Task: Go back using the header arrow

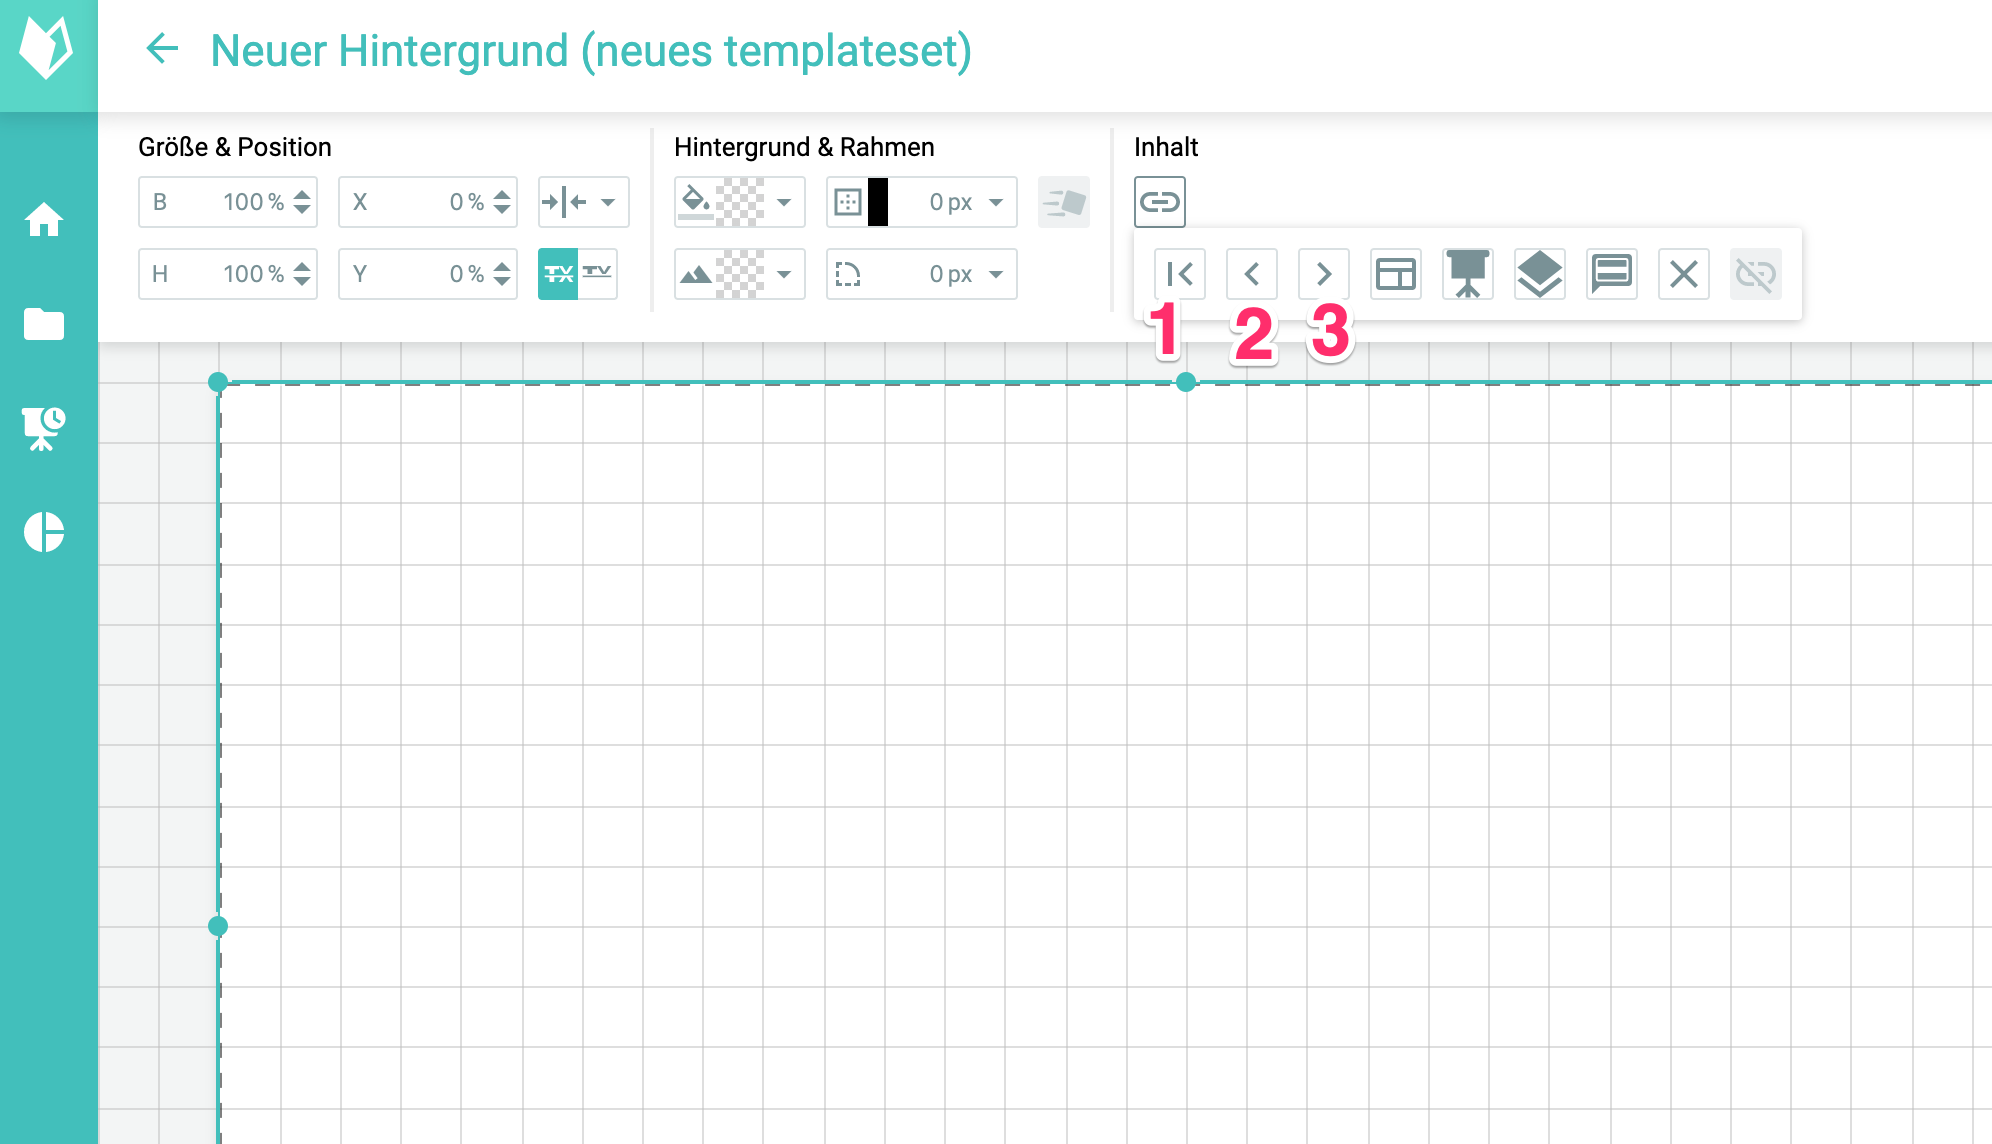Action: pyautogui.click(x=162, y=48)
